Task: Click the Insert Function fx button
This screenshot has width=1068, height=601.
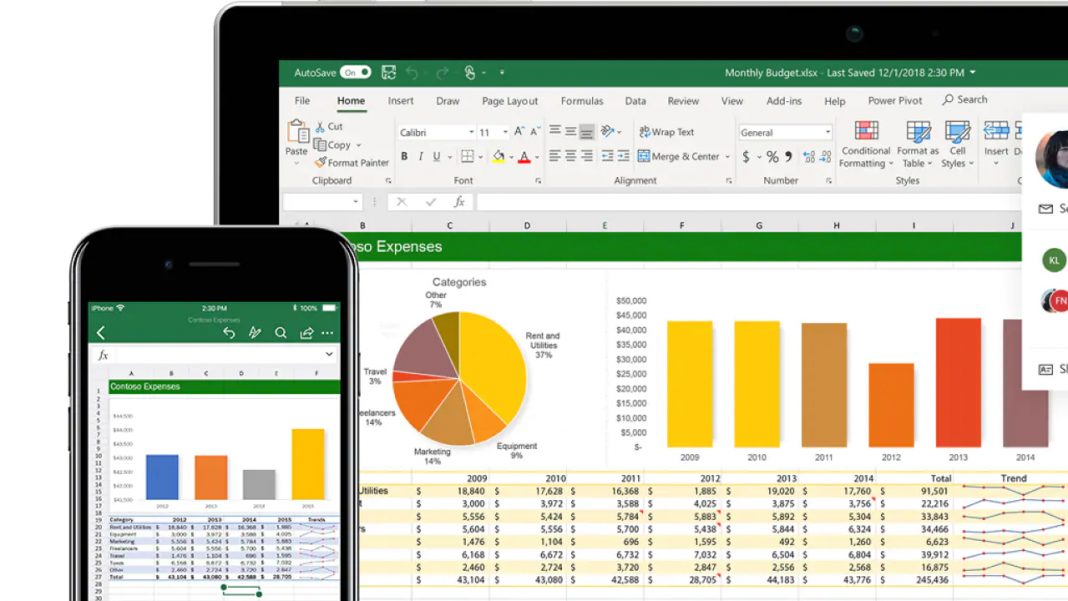Action: (x=459, y=201)
